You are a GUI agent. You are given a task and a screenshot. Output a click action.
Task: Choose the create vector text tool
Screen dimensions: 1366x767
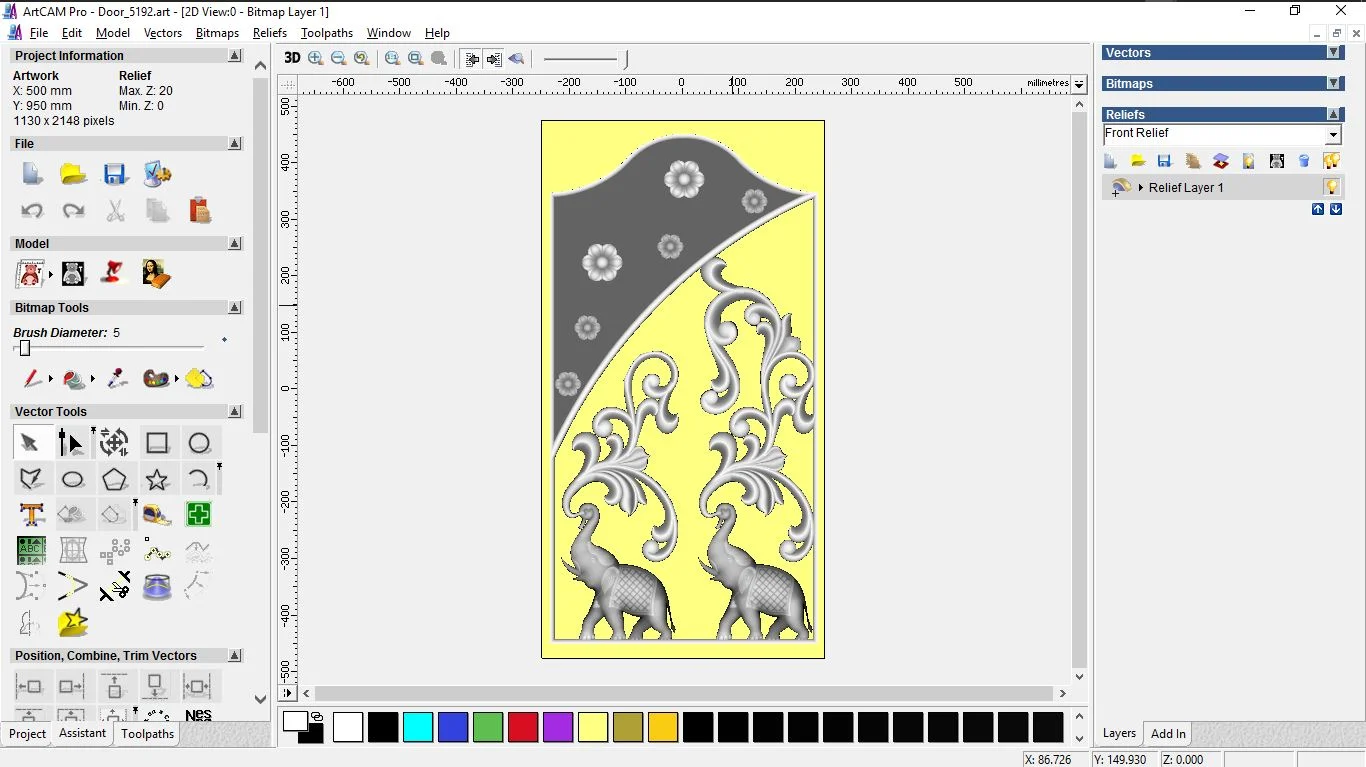pos(31,515)
